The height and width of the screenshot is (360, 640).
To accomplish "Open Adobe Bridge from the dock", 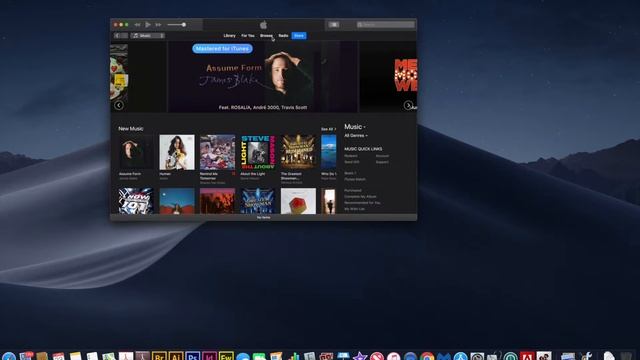I will click(159, 356).
